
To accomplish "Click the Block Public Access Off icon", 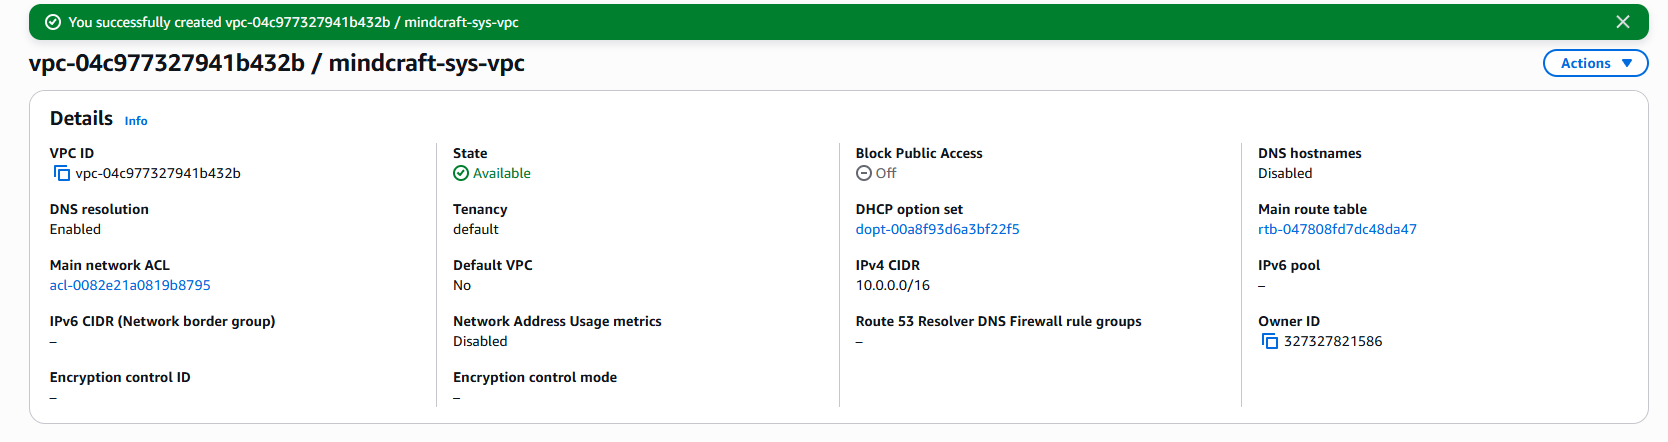I will pyautogui.click(x=864, y=174).
